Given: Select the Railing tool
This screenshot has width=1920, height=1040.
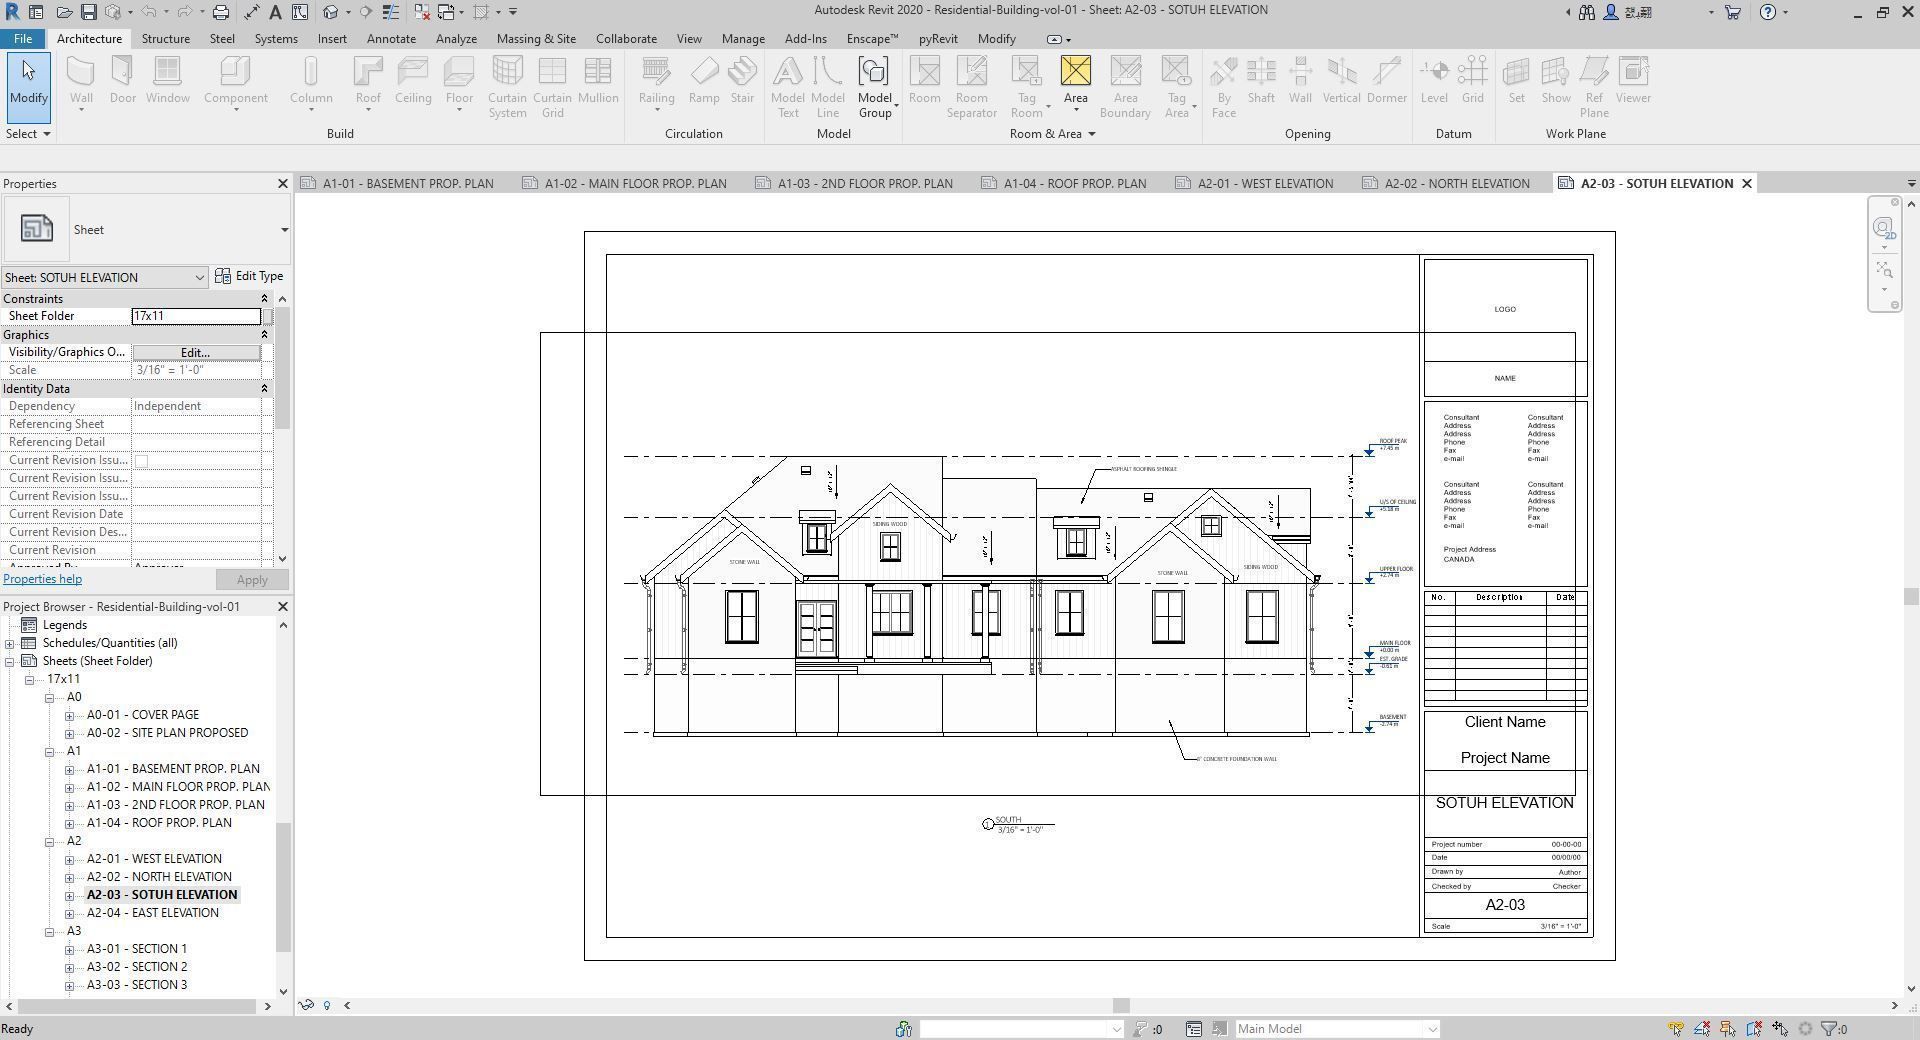Looking at the screenshot, I should tap(656, 81).
